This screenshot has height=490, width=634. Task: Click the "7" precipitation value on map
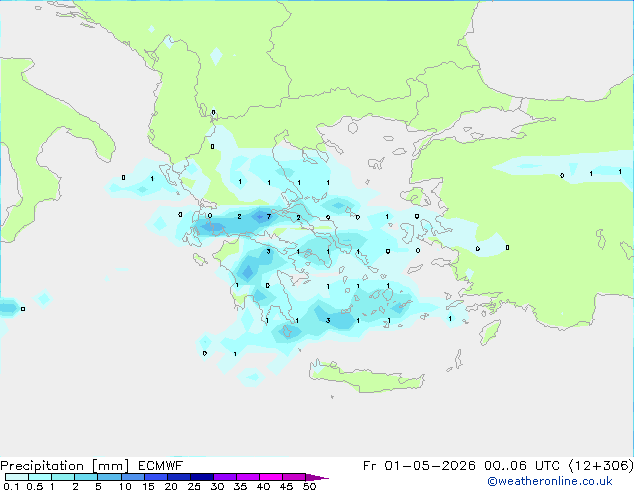pyautogui.click(x=268, y=217)
